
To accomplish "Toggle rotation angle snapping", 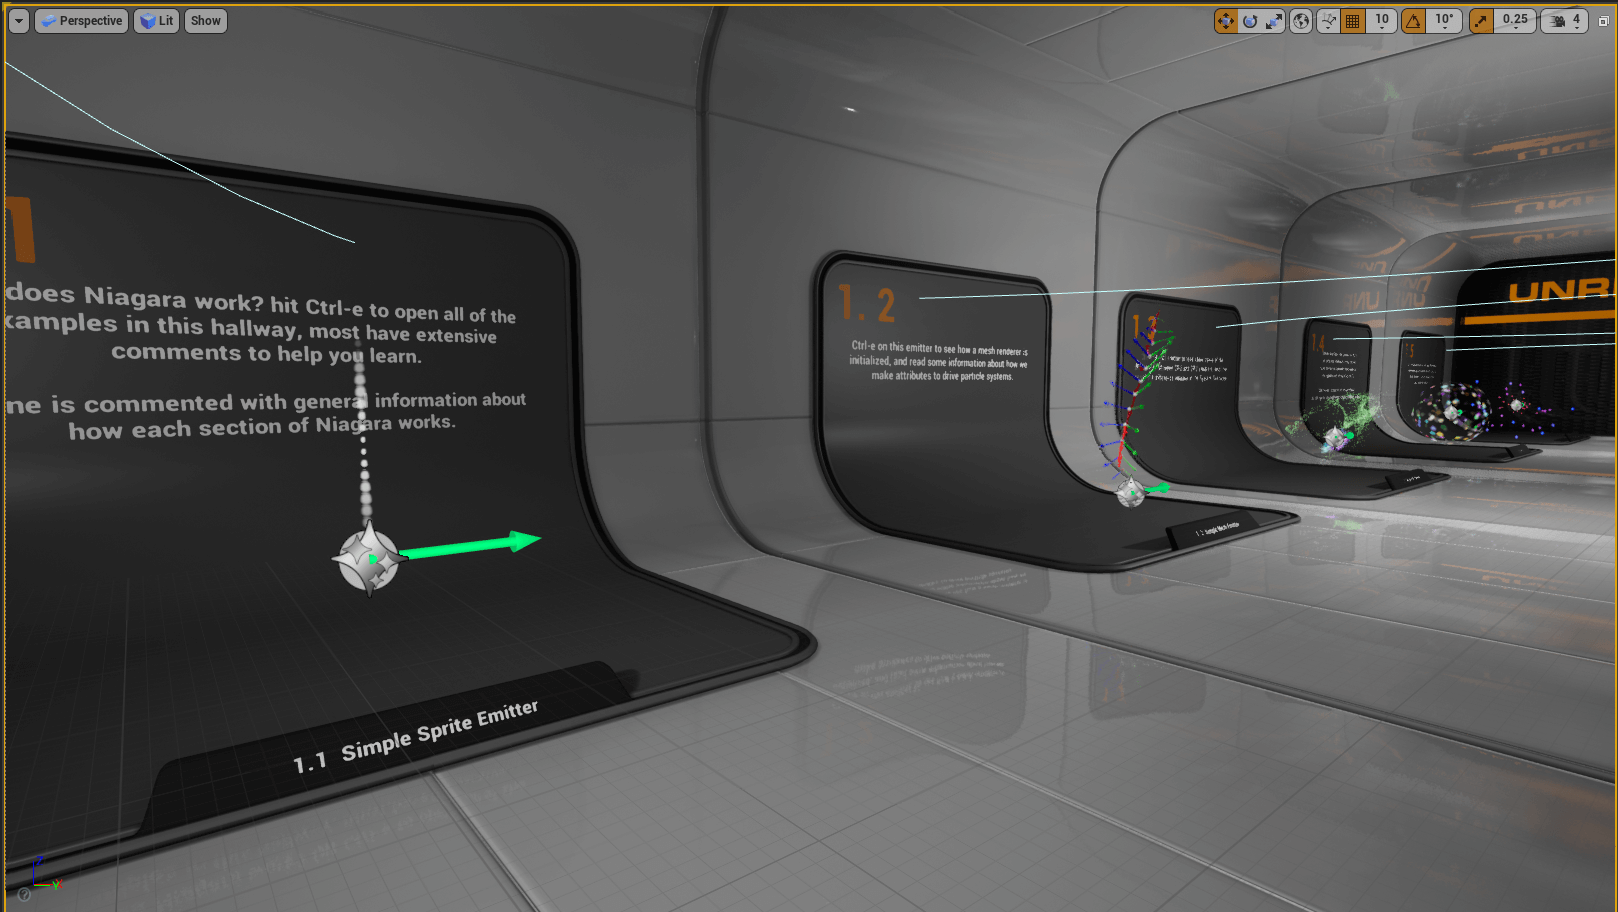I will [1414, 21].
